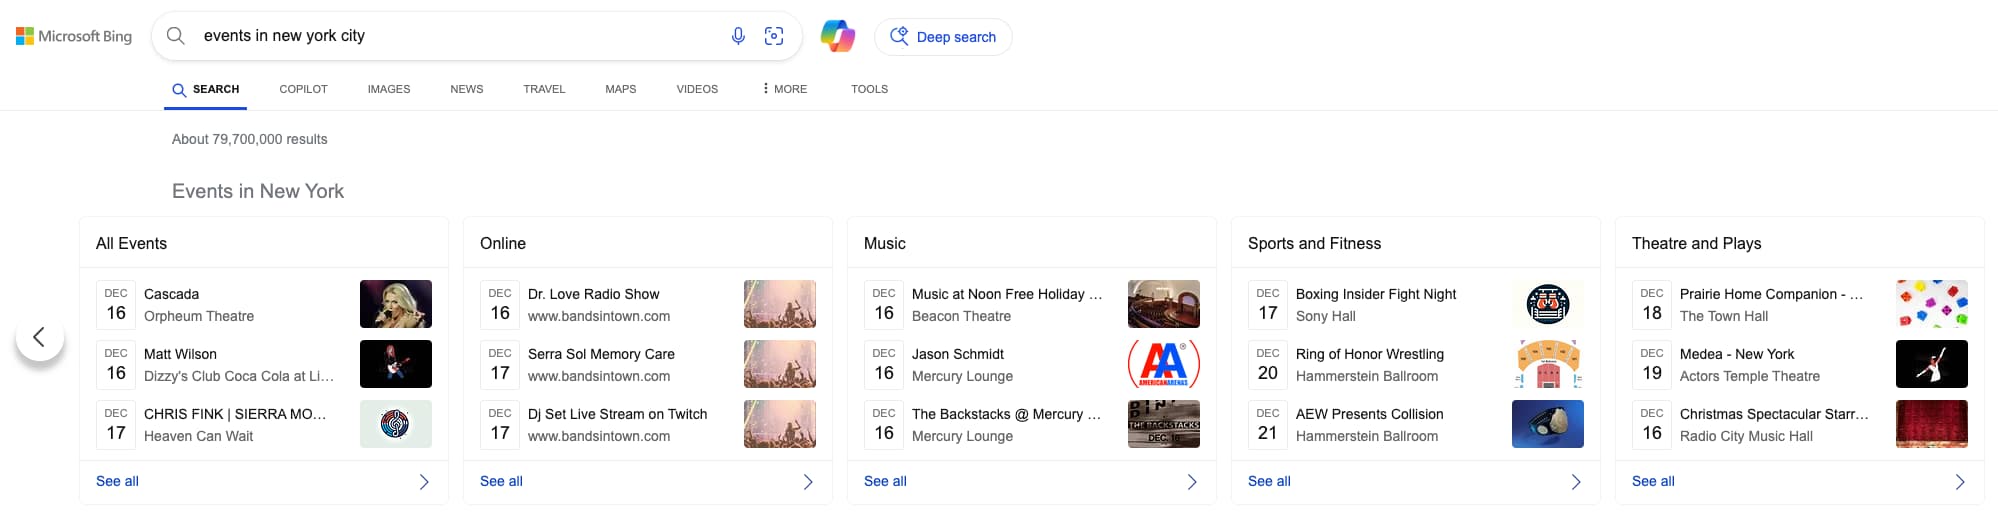Open AEW Presents Collision thumbnail
The height and width of the screenshot is (518, 1998).
tap(1548, 424)
